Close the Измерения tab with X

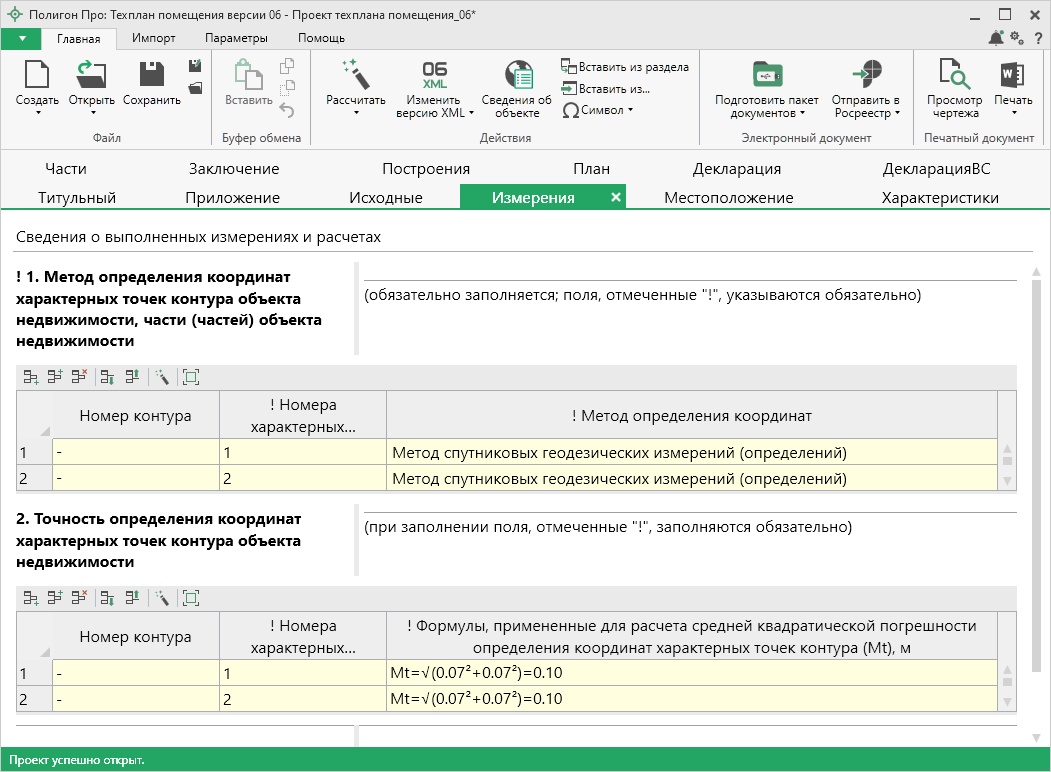tap(616, 198)
